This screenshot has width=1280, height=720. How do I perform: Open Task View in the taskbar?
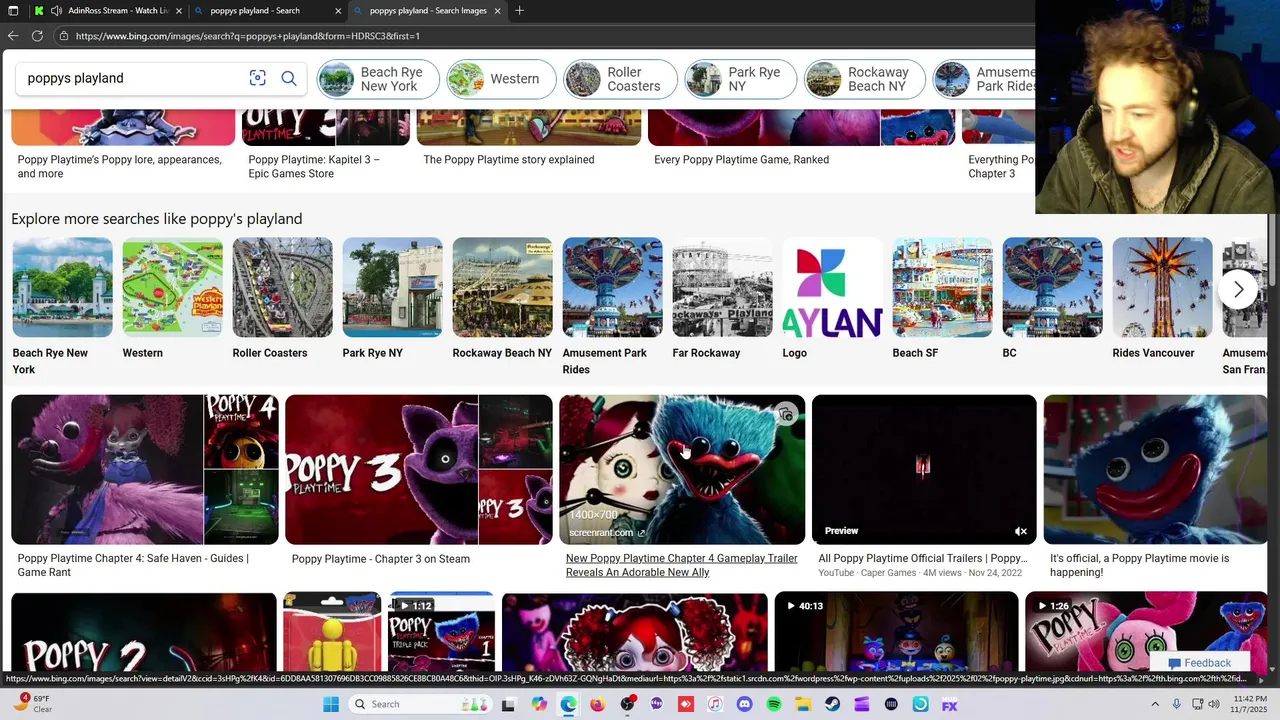point(508,704)
